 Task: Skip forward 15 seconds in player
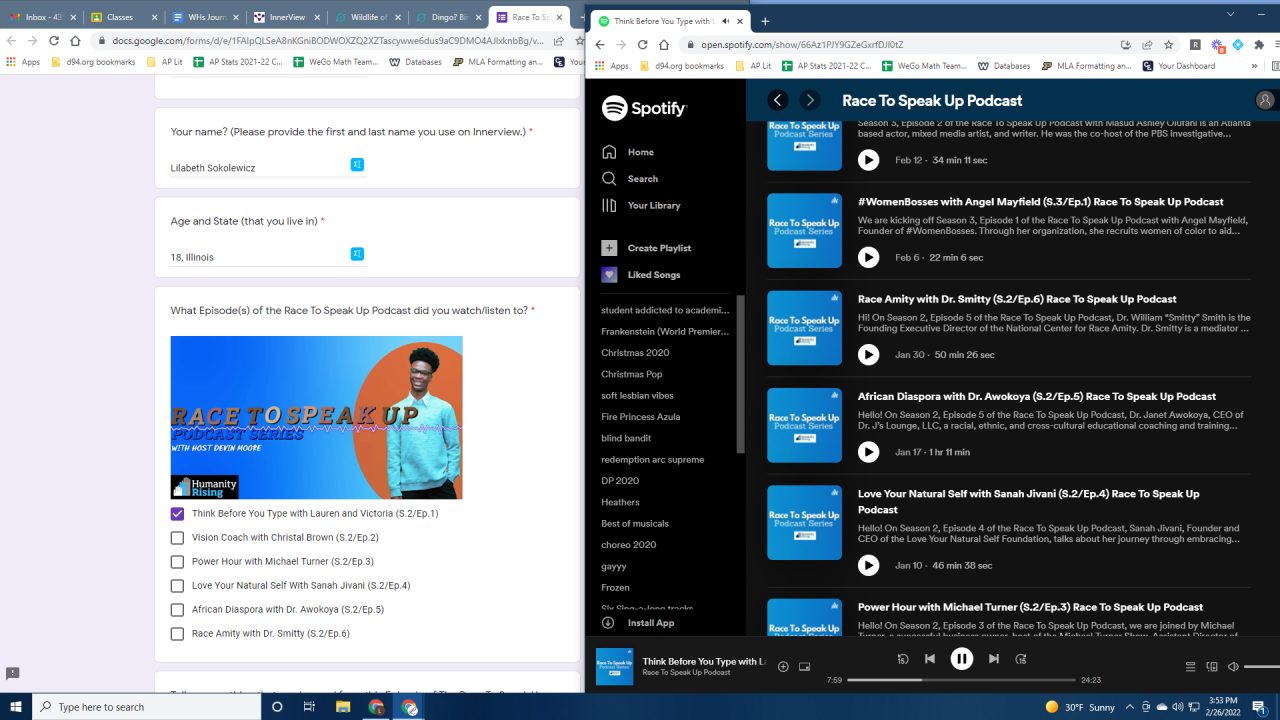(x=1020, y=659)
